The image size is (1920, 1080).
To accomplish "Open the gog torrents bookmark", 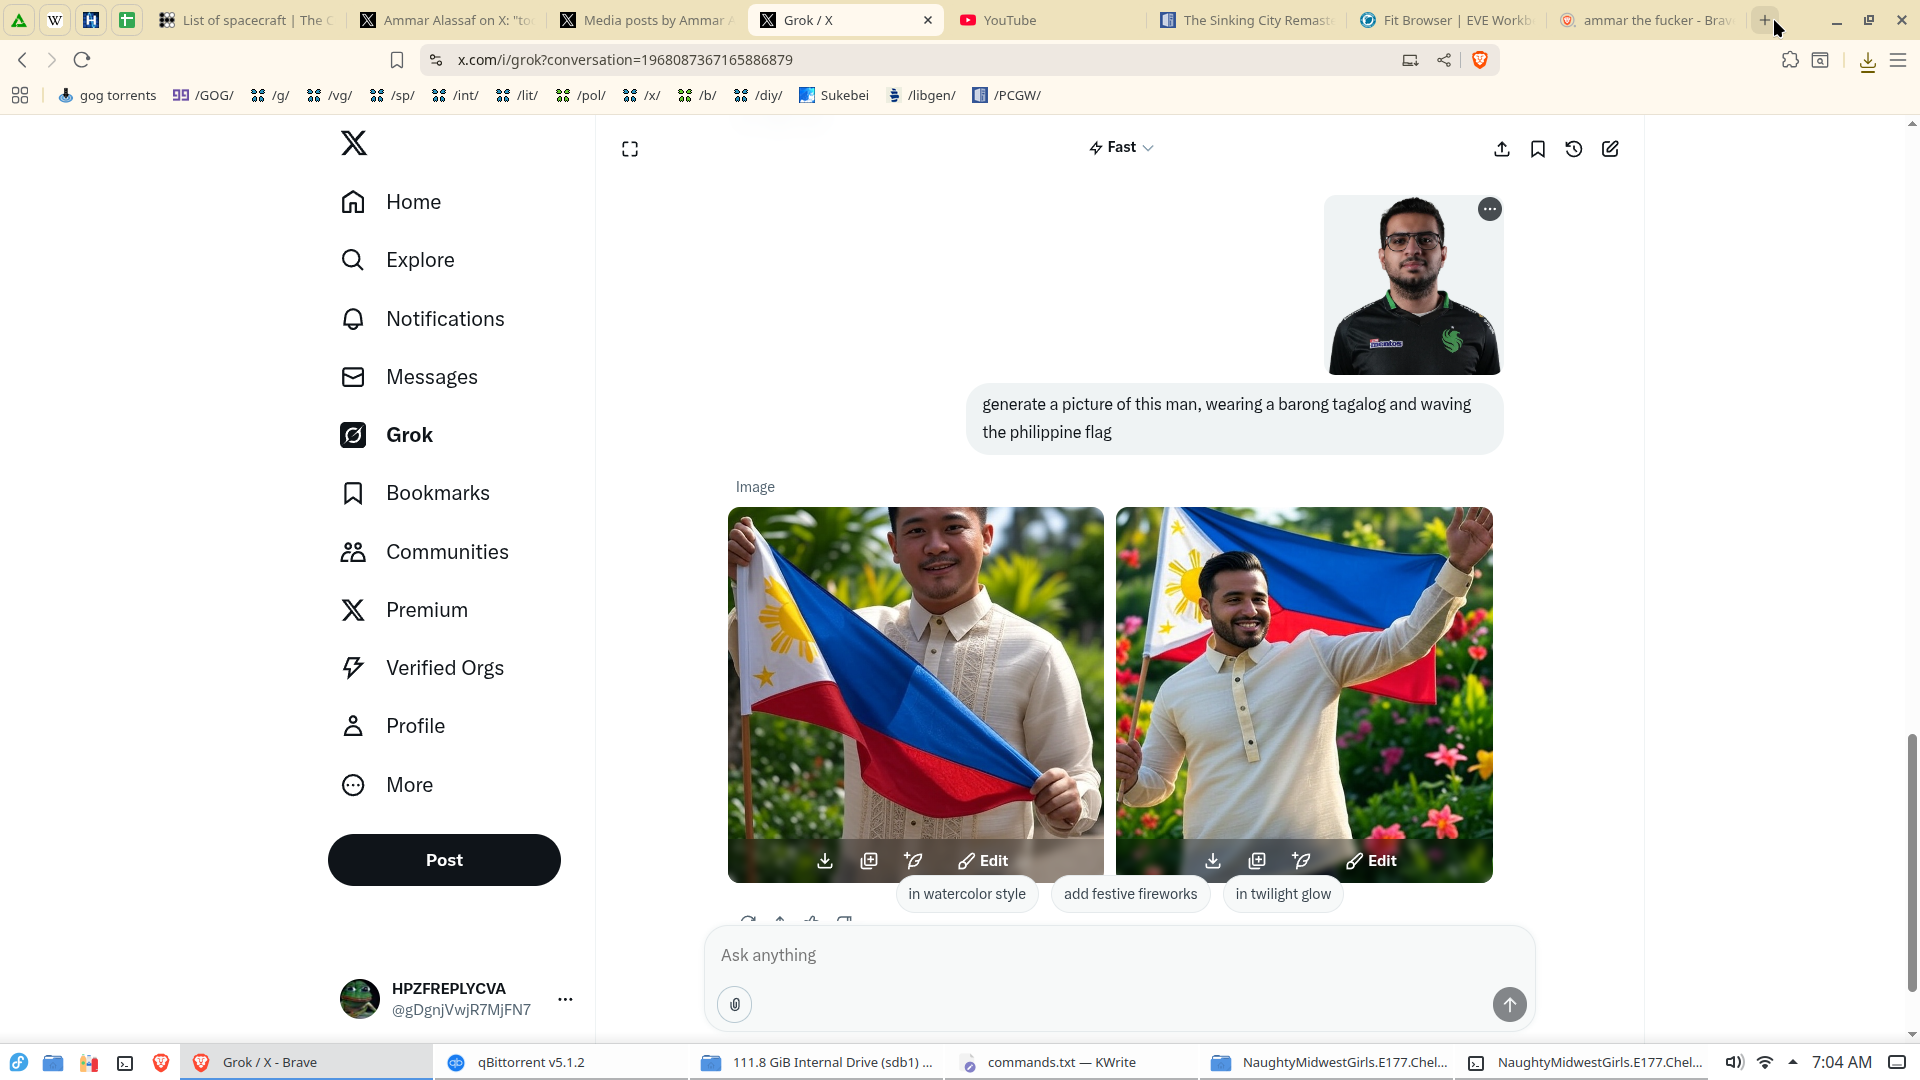I will [107, 95].
